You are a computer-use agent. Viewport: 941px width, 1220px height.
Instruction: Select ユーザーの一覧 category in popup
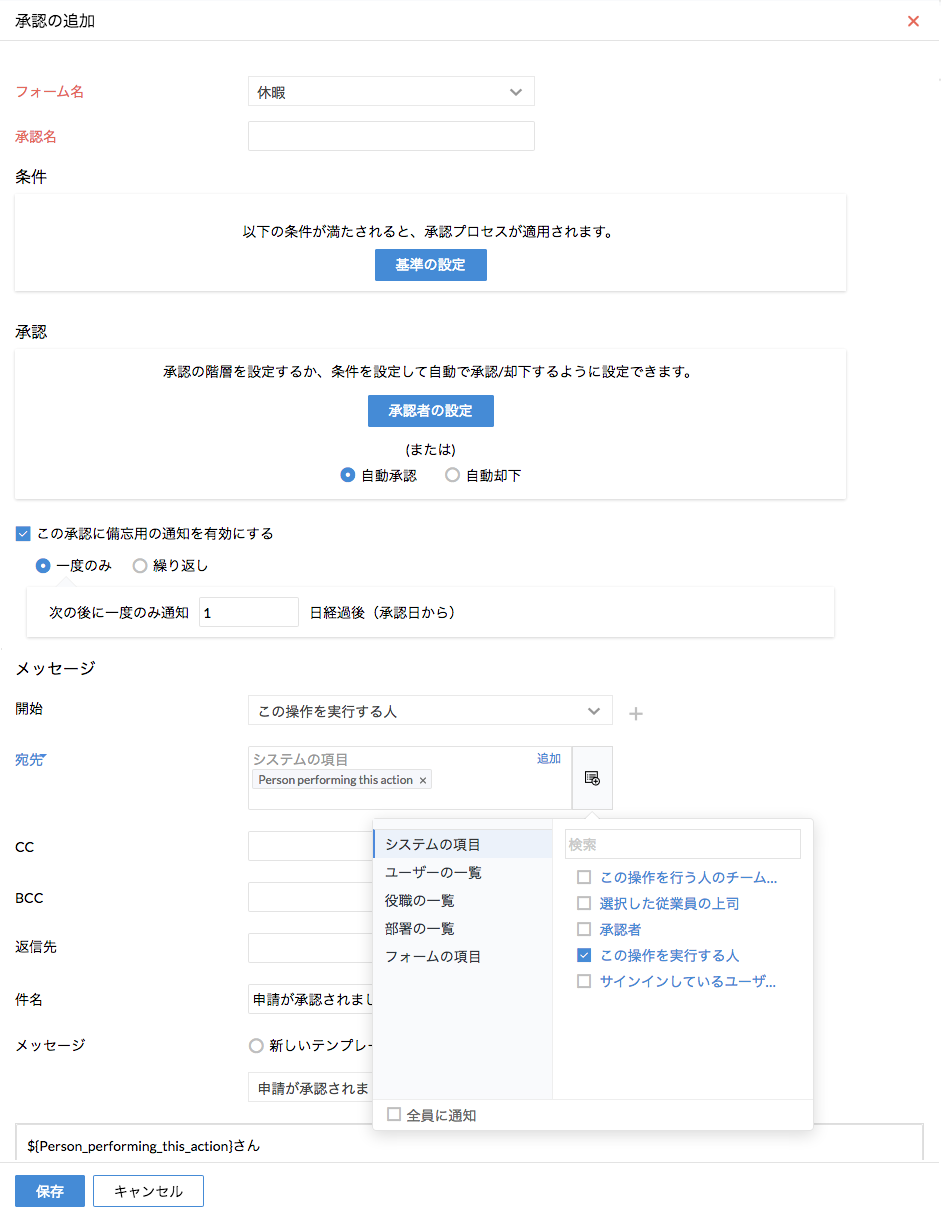coord(463,873)
